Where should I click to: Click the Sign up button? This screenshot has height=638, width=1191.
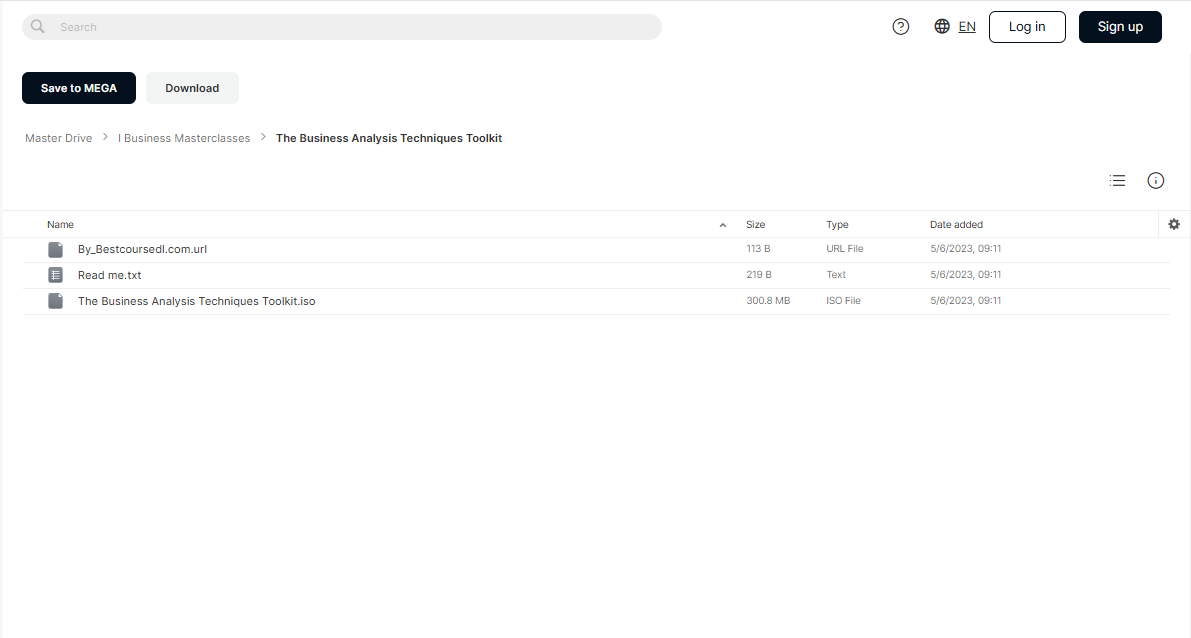(1120, 27)
